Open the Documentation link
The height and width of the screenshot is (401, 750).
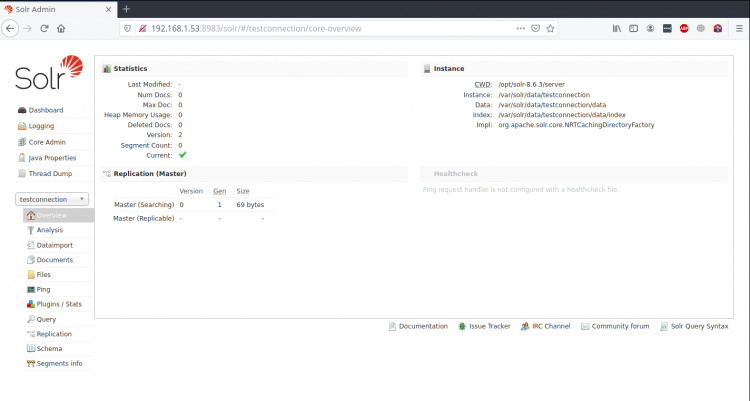click(x=422, y=326)
